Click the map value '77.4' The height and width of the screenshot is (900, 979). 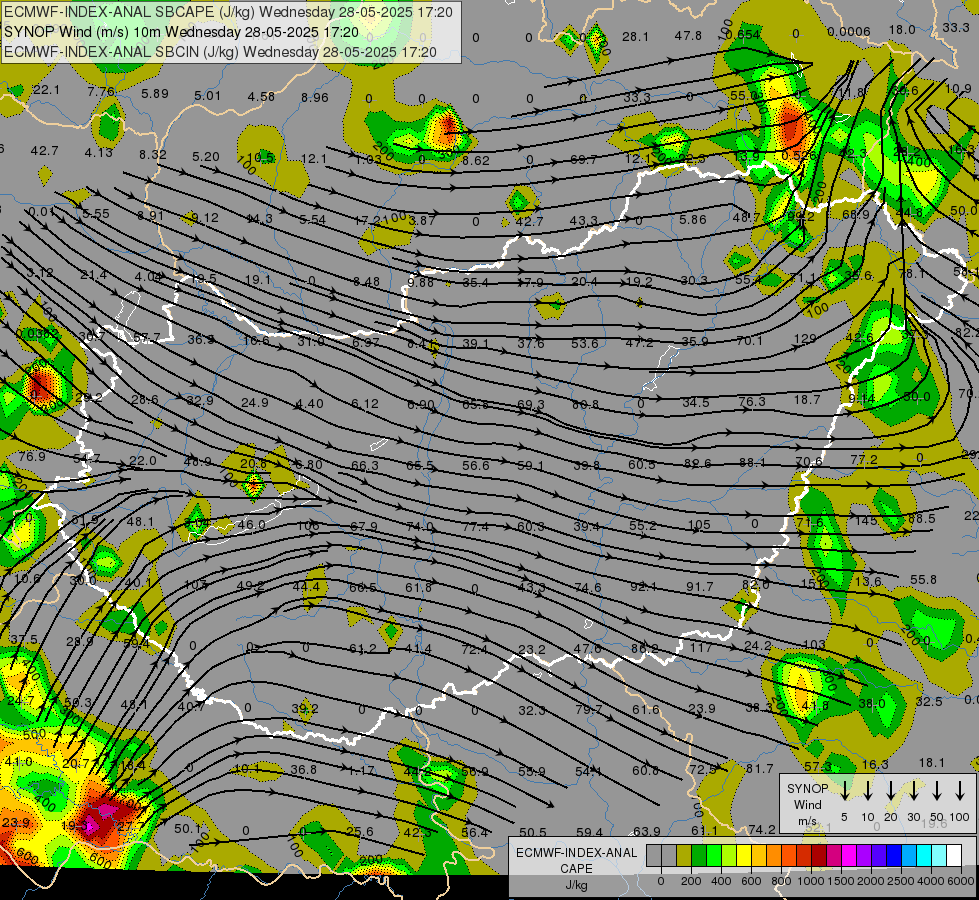point(475,527)
